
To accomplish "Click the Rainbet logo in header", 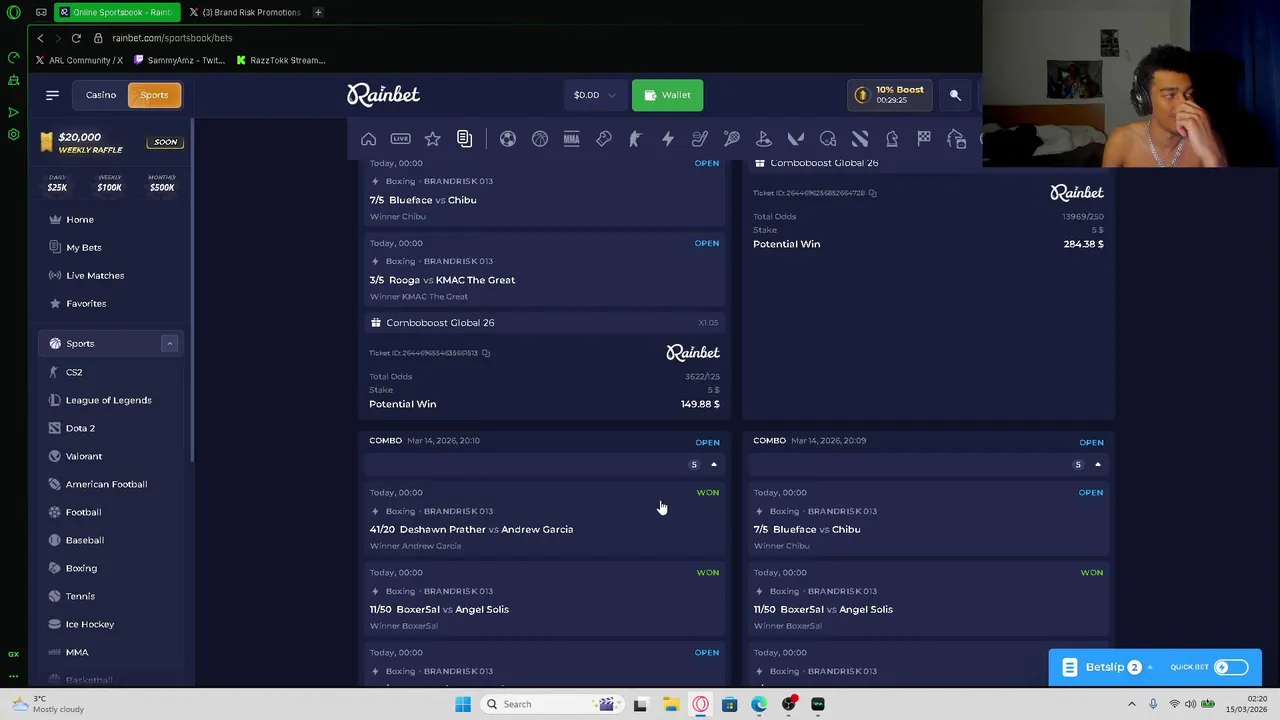I will (383, 95).
